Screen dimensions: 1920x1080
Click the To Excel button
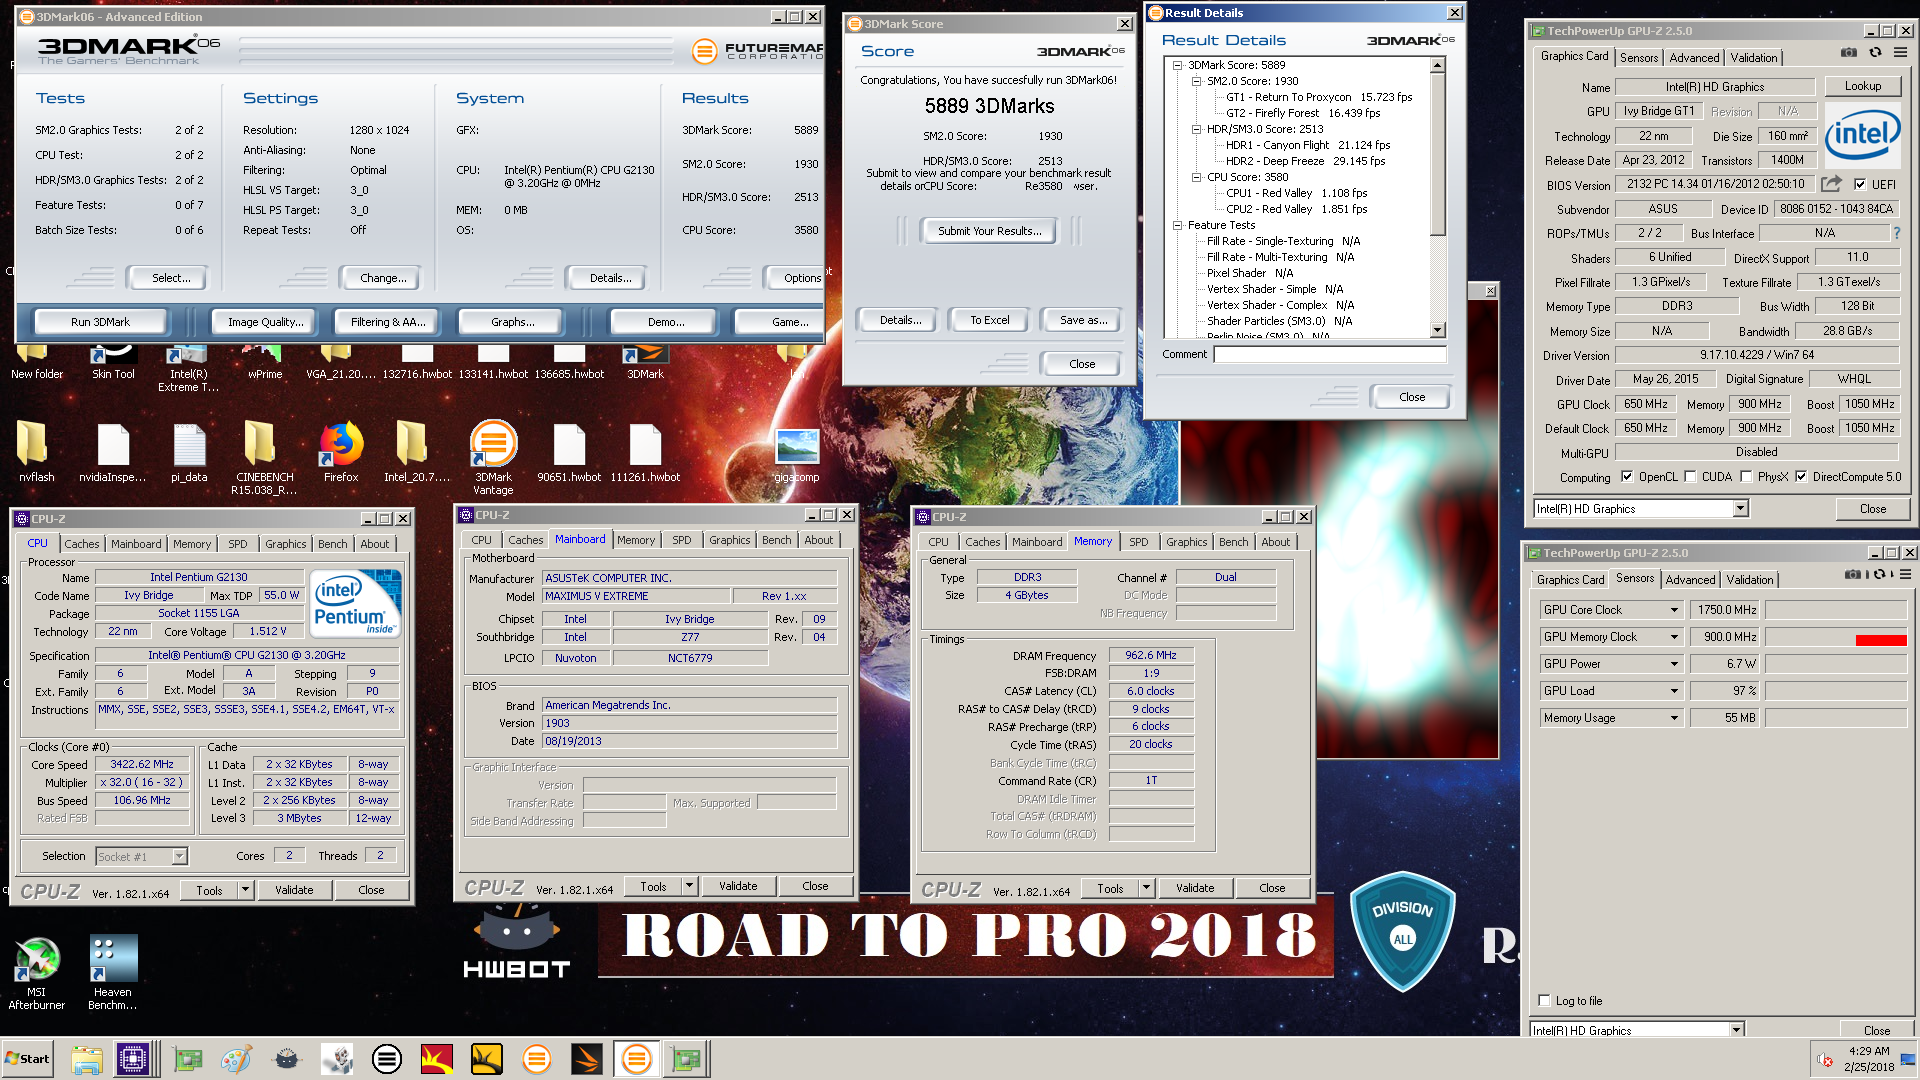989,320
